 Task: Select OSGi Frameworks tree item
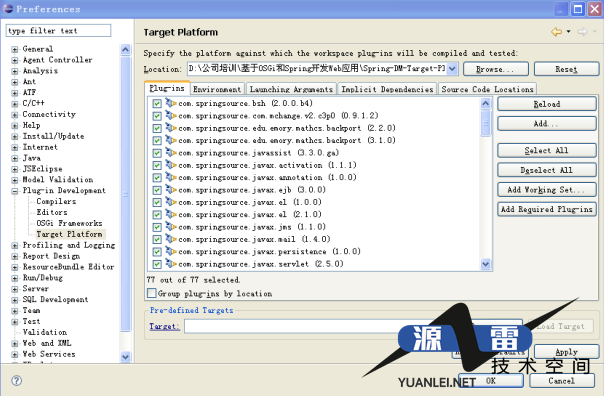[69, 223]
